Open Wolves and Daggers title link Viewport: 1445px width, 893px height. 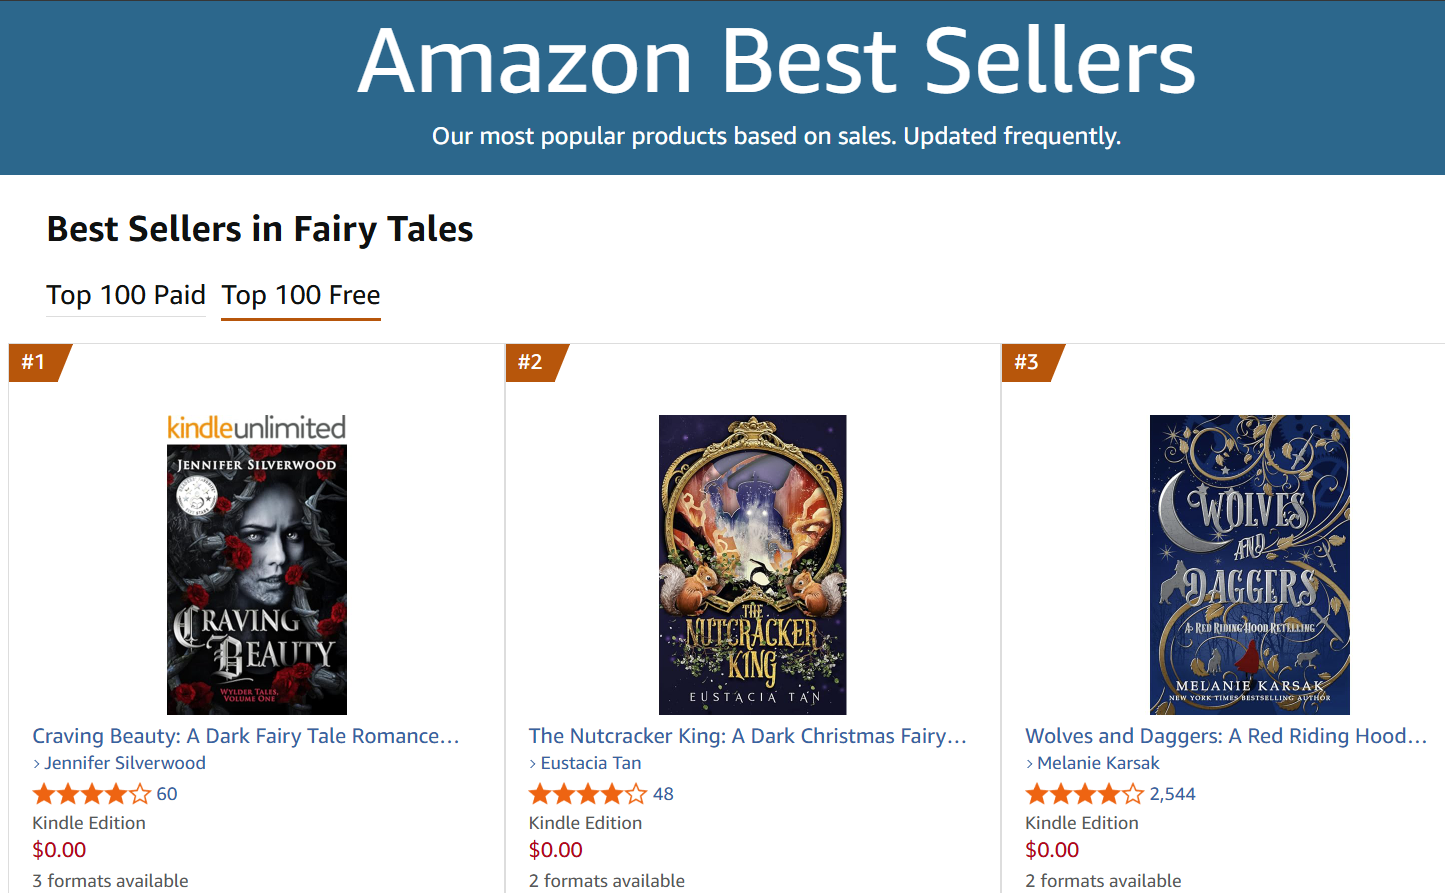(x=1225, y=736)
